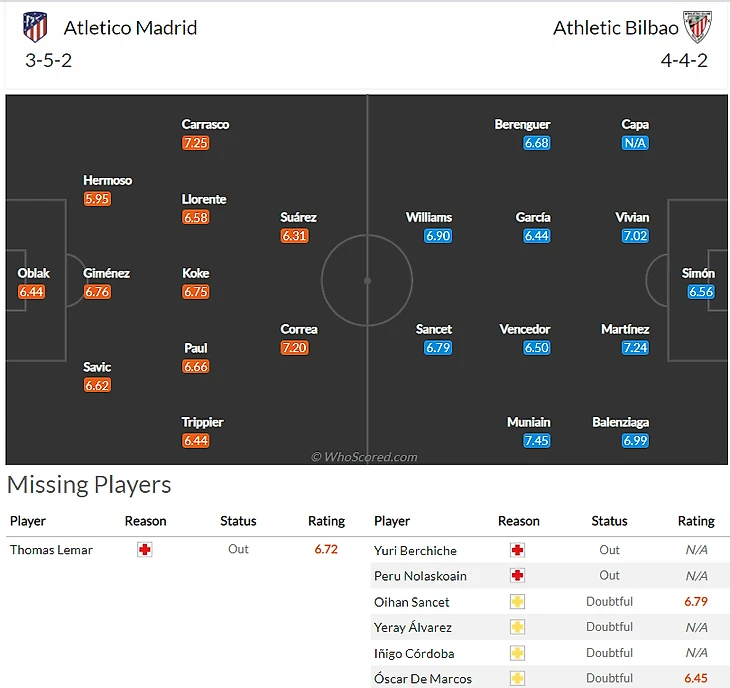The image size is (730, 688).
Task: Click the Rating column header for Bilbao
Action: [x=696, y=521]
